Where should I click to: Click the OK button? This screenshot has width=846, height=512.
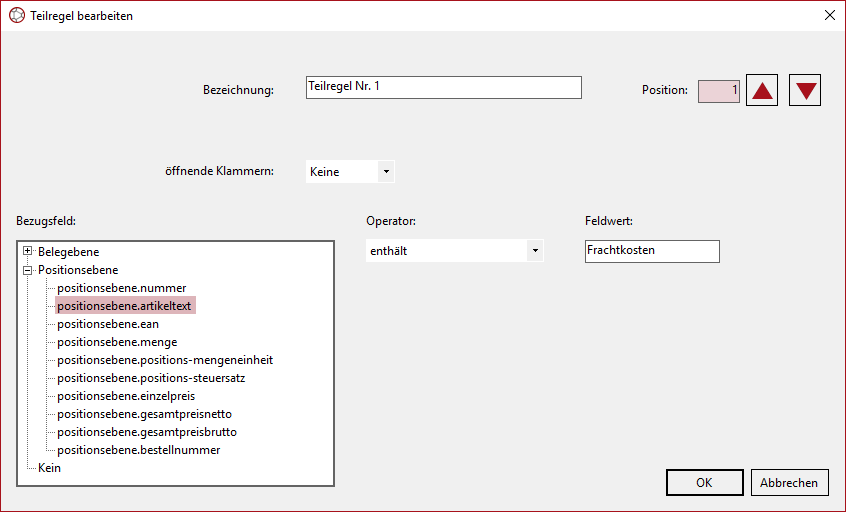704,482
